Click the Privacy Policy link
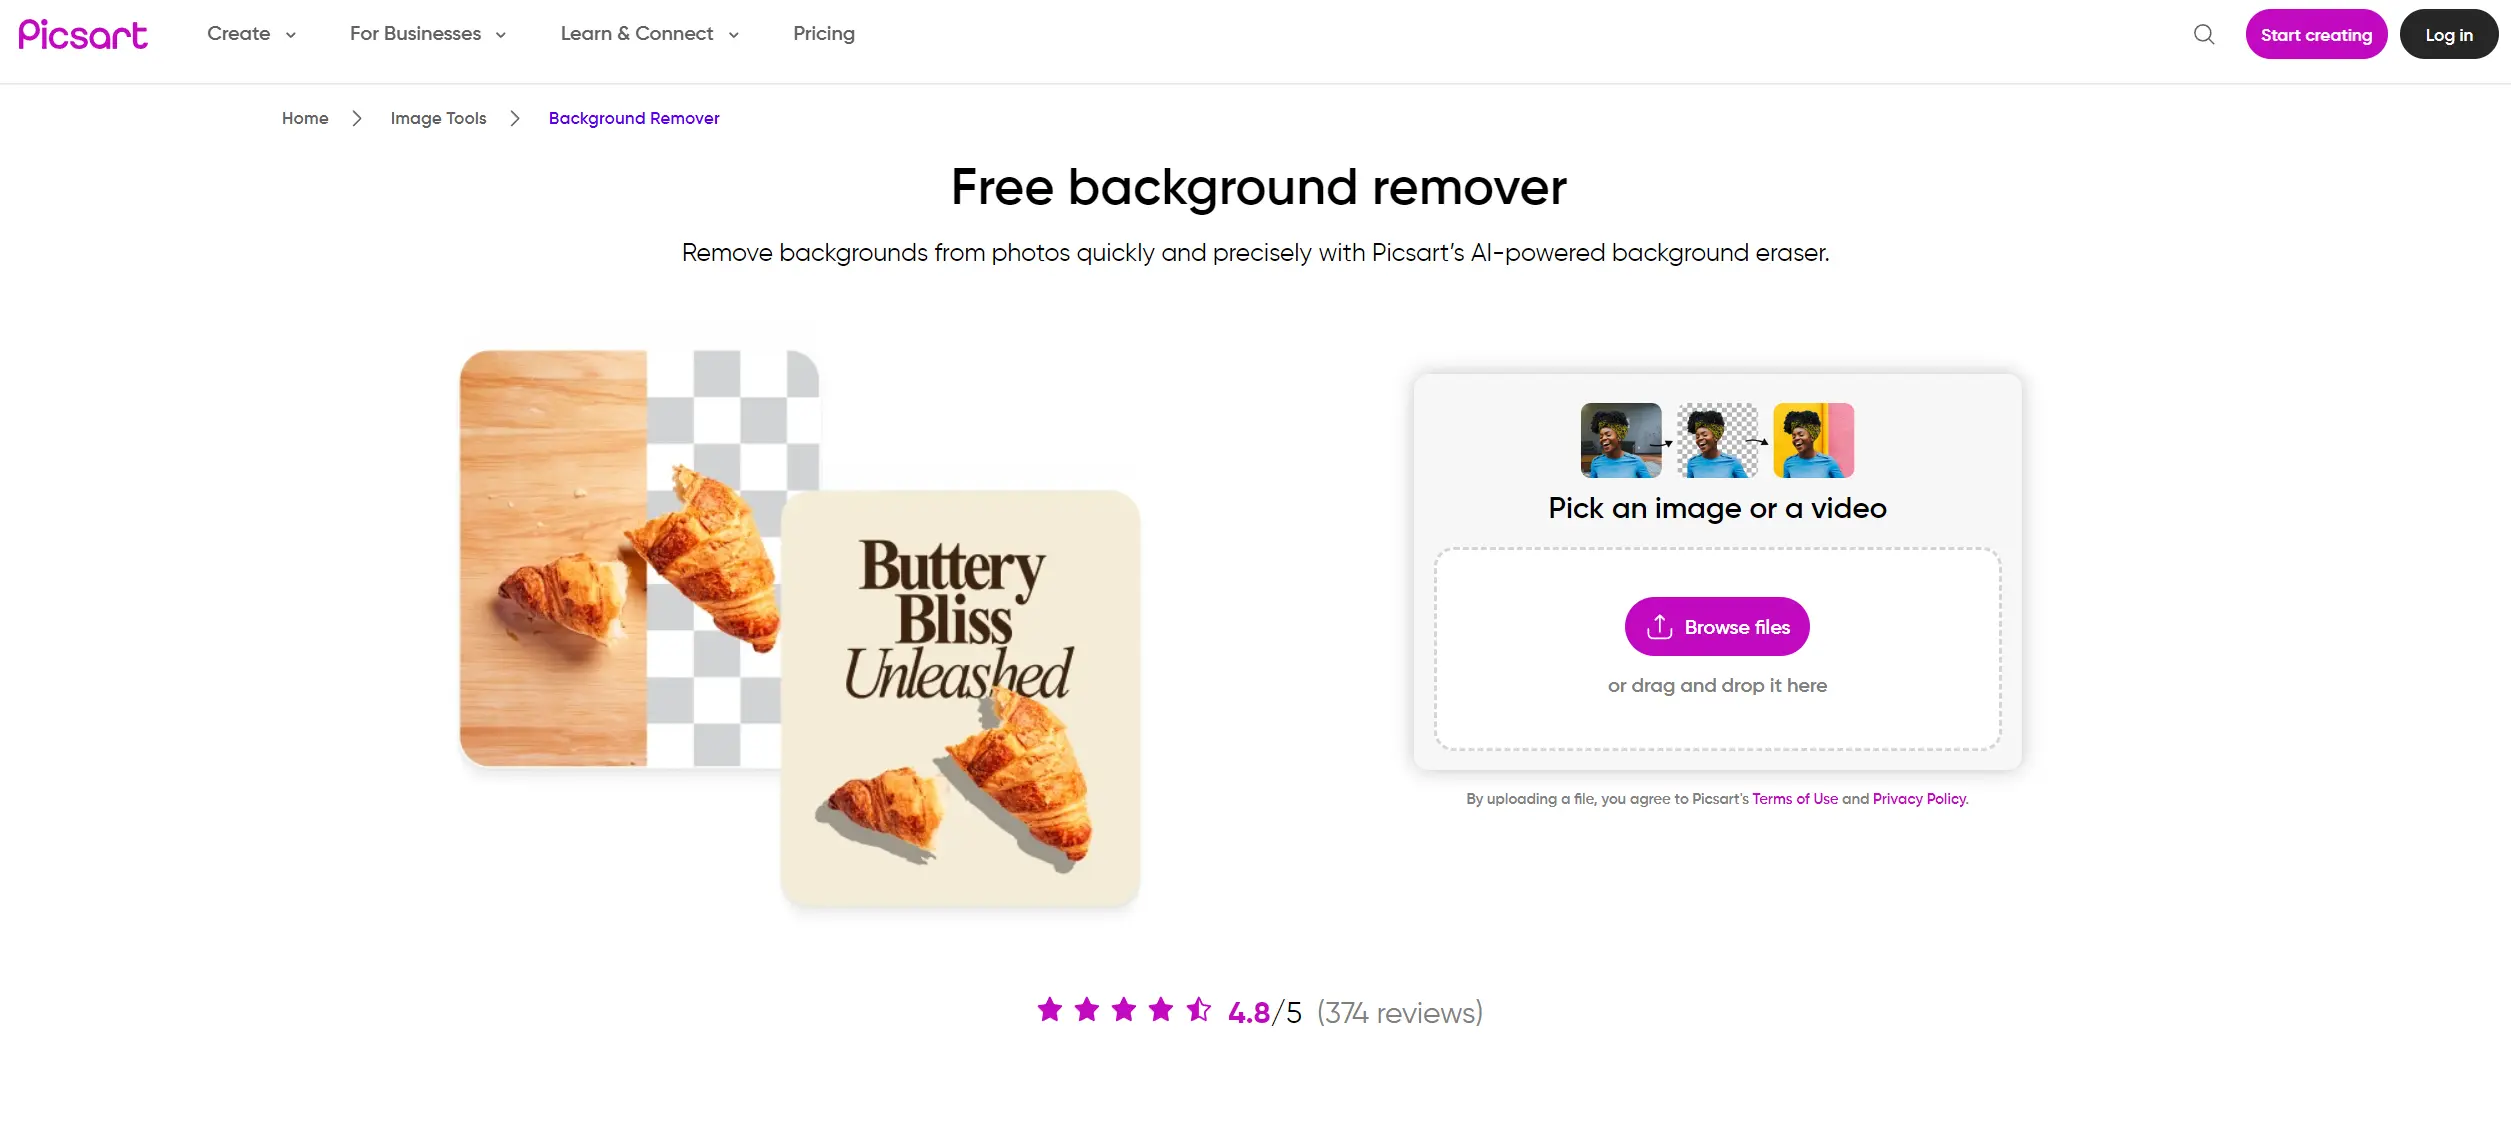2511x1125 pixels. (1918, 797)
